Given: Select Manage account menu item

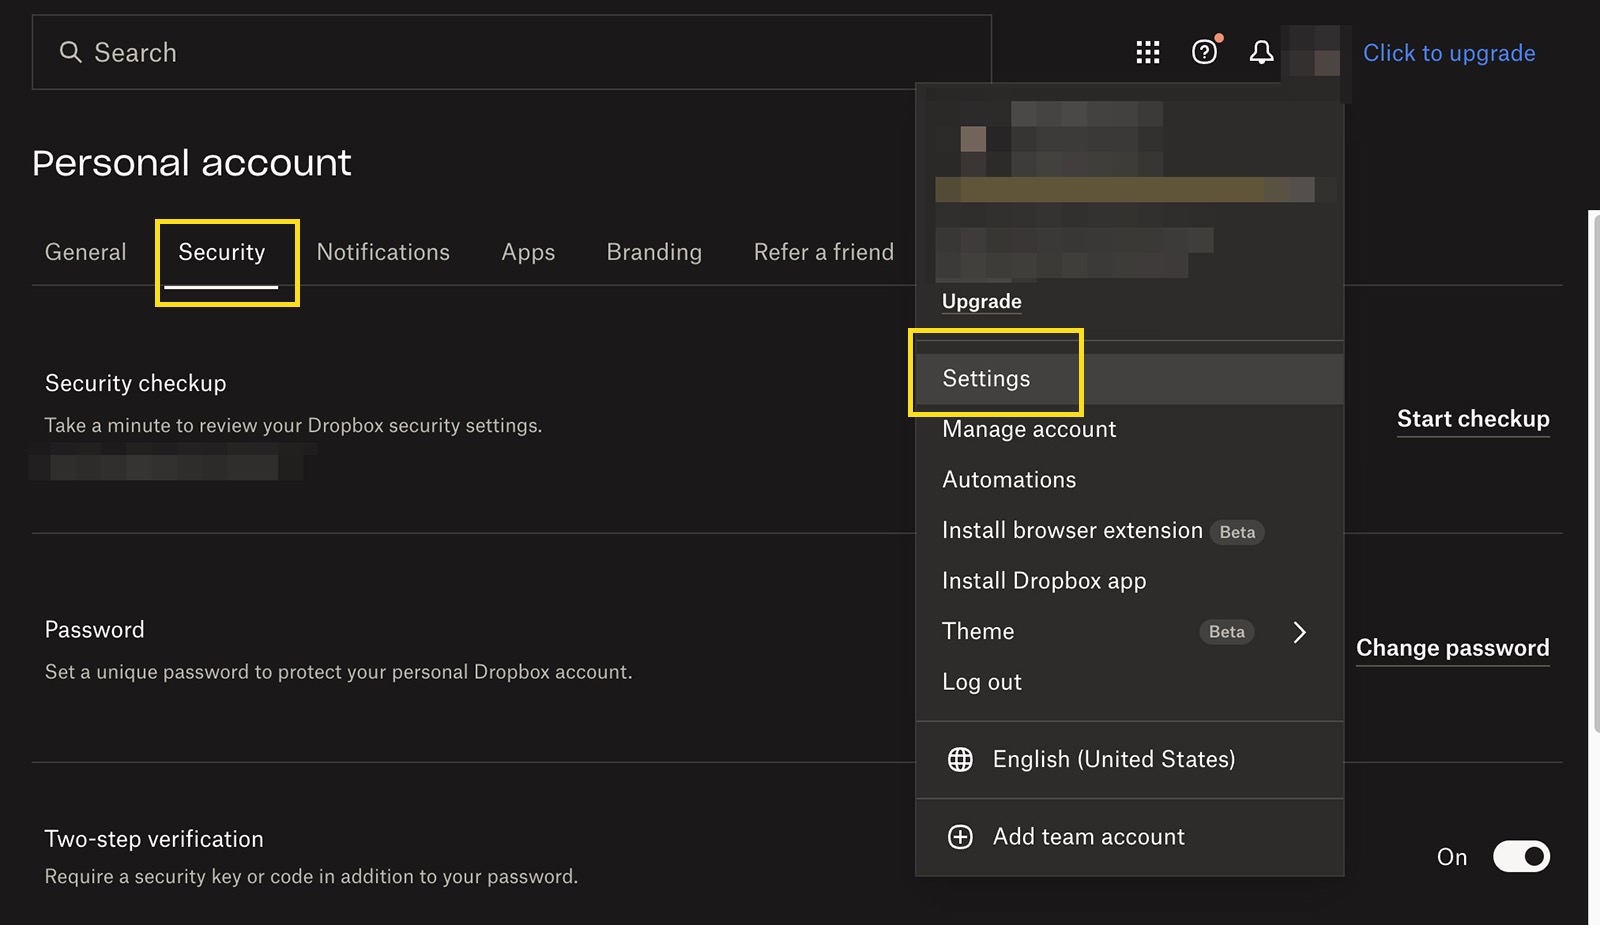Looking at the screenshot, I should pyautogui.click(x=1129, y=429).
